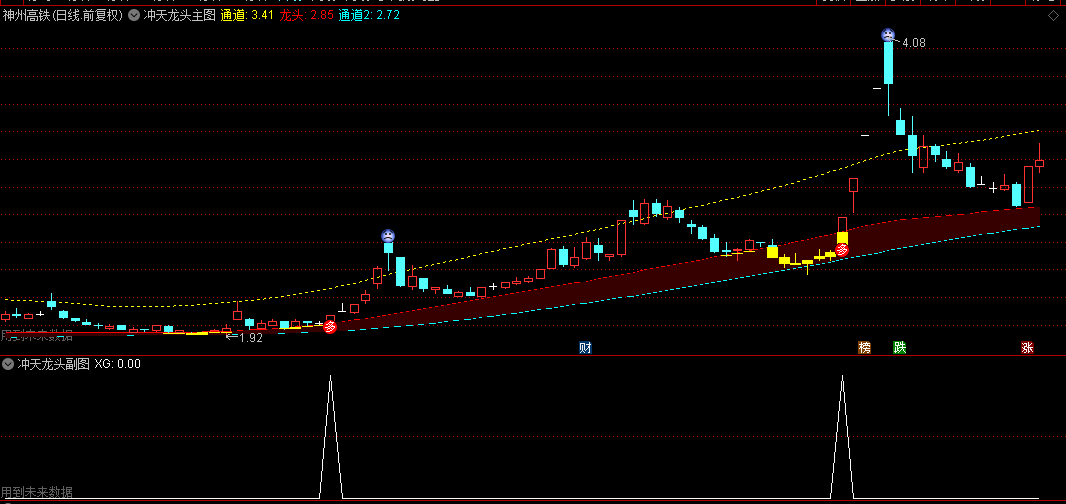Select the cyan 通道2: 2.72 value

(x=369, y=15)
